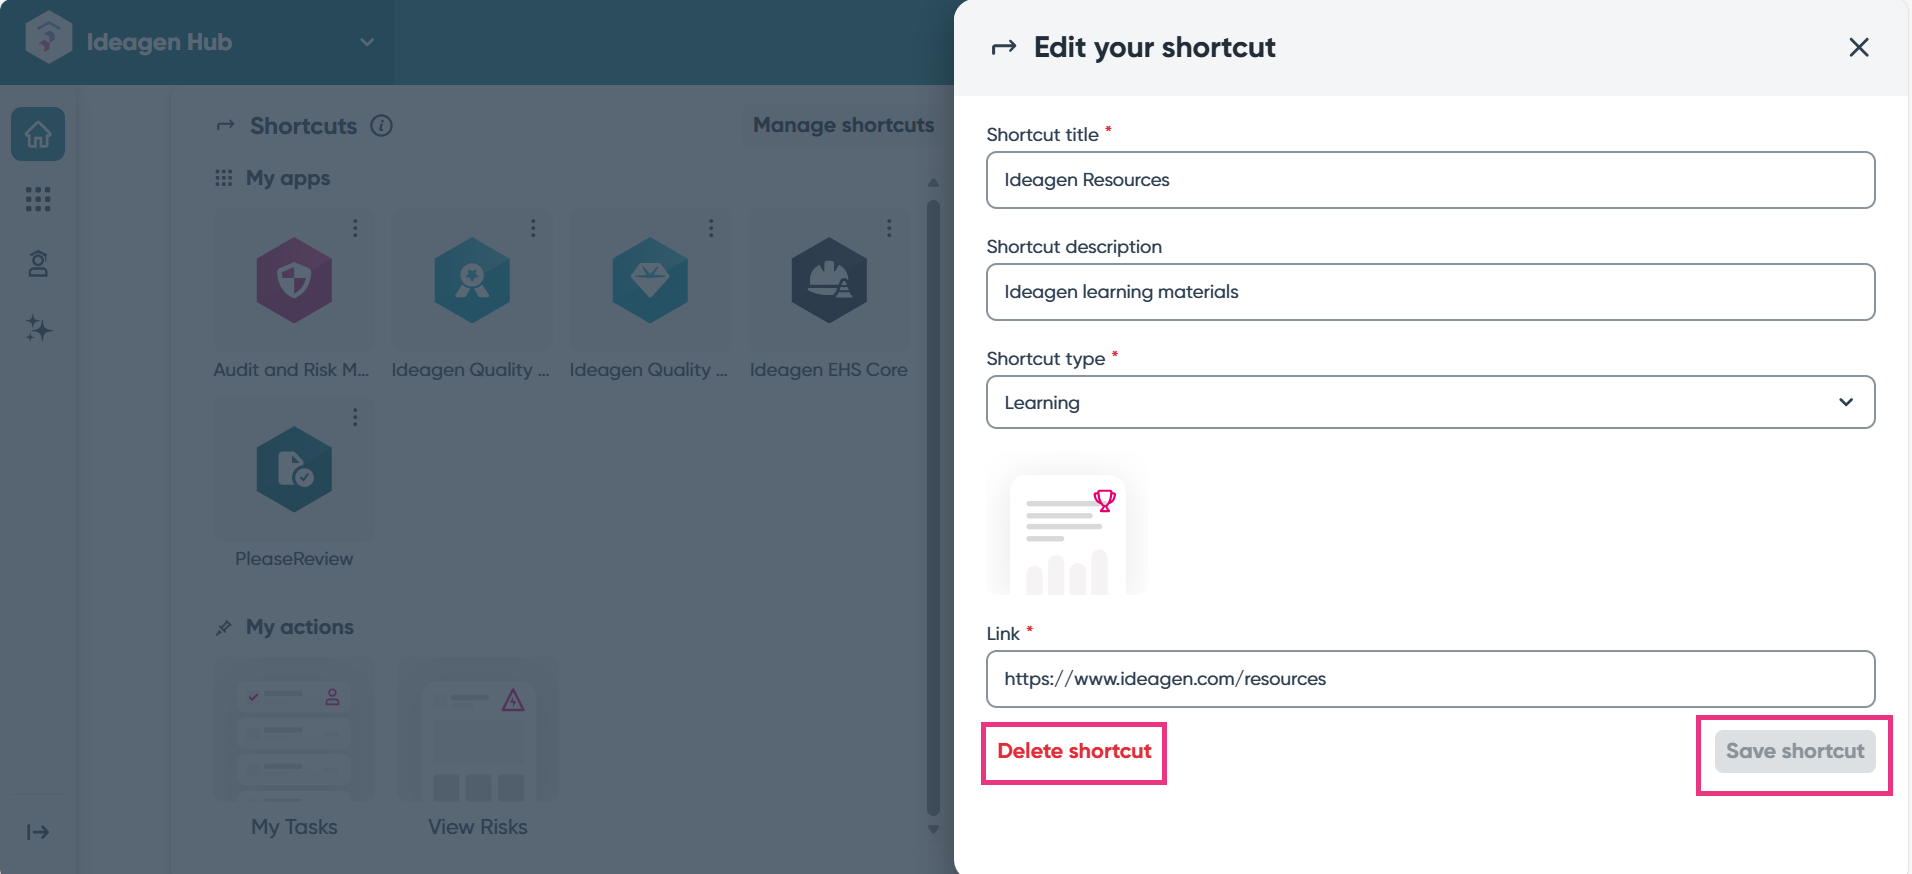Select the My Tasks action thumbnail

click(294, 729)
